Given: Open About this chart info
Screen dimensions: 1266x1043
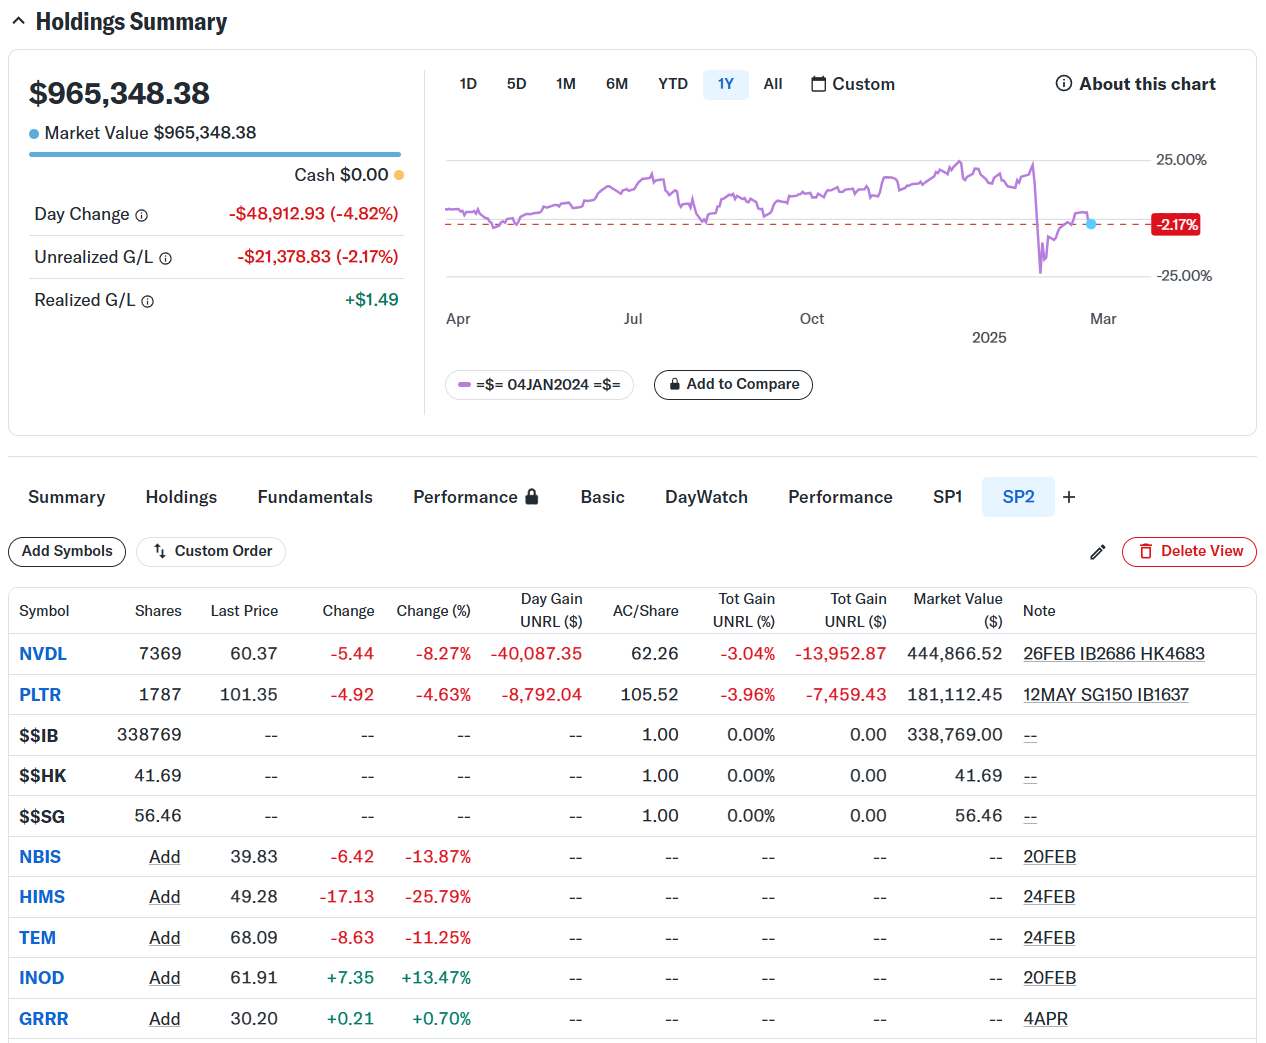Looking at the screenshot, I should click(1136, 84).
